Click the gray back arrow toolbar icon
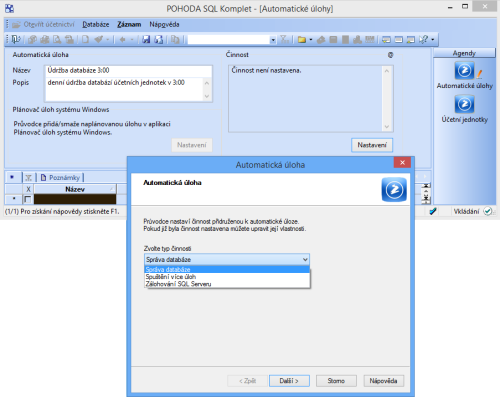Image resolution: width=500 pixels, height=397 pixels. click(122, 40)
